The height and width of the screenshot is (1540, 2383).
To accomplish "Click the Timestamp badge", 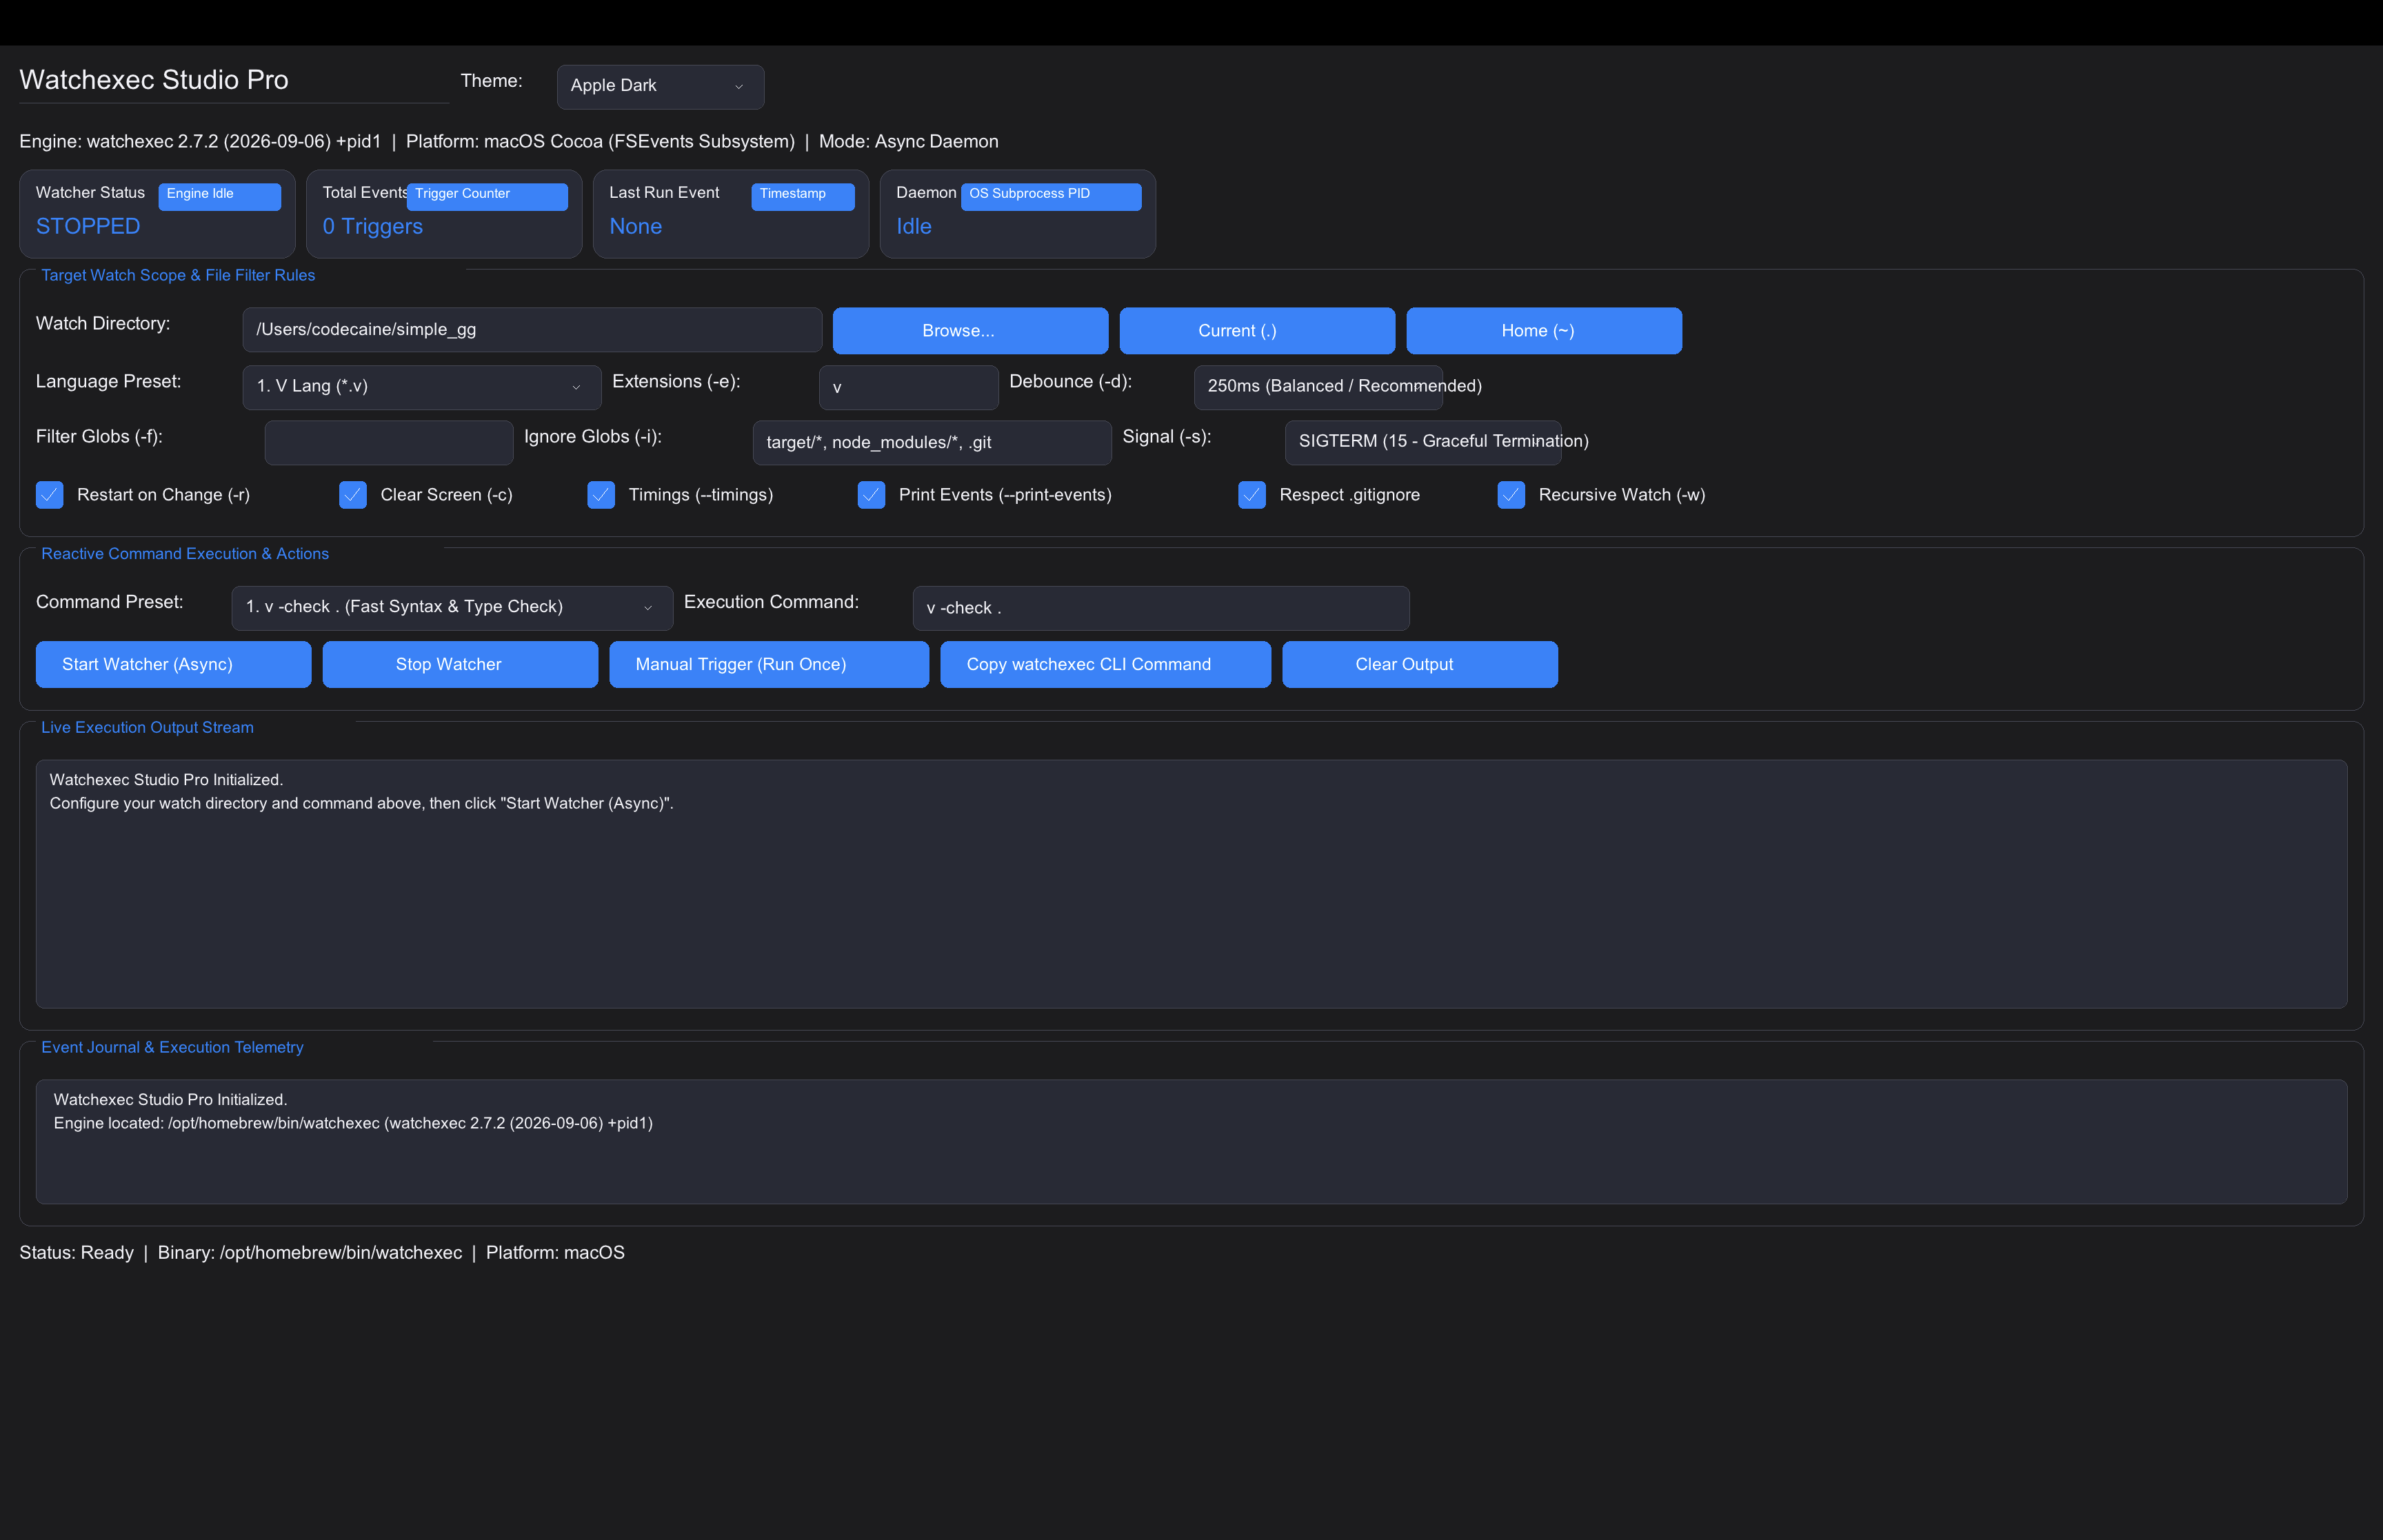I will coord(803,196).
